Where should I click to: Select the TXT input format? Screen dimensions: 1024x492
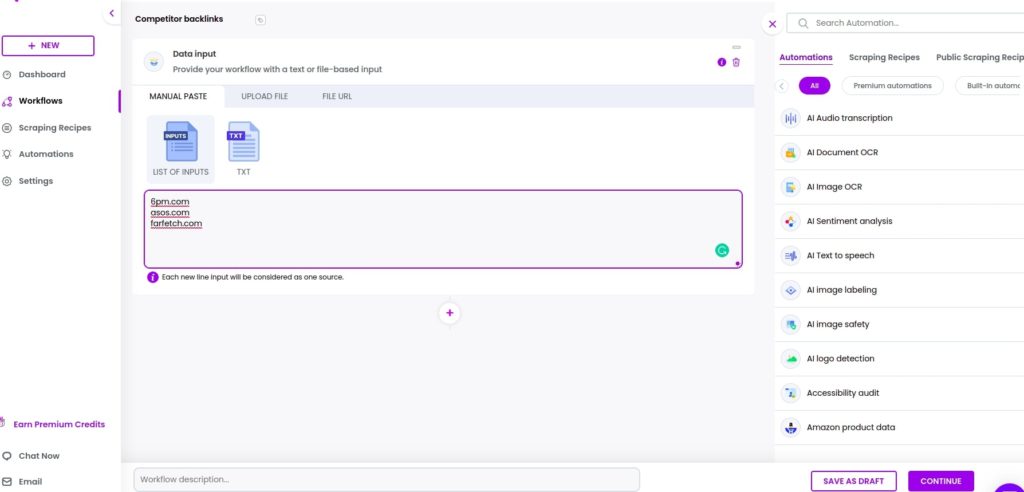(244, 150)
